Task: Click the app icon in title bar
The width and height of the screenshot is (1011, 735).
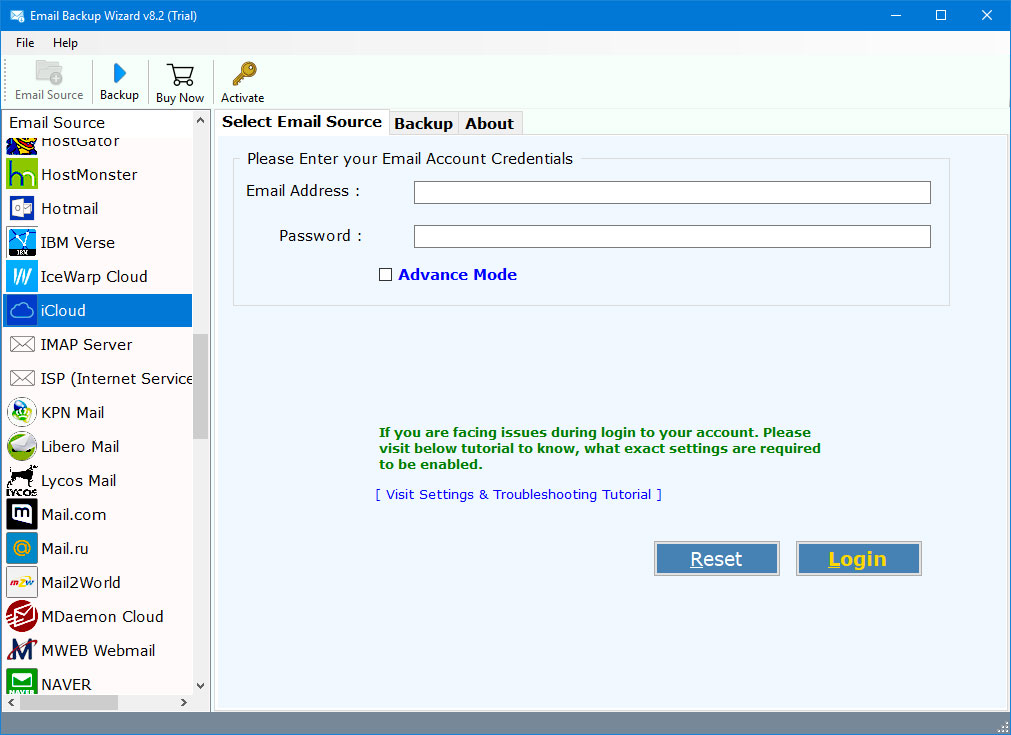Action: point(17,15)
